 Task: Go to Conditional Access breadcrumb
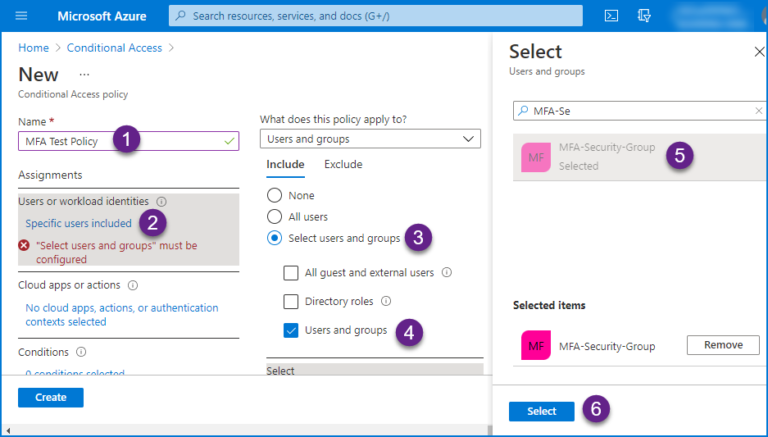click(x=114, y=48)
